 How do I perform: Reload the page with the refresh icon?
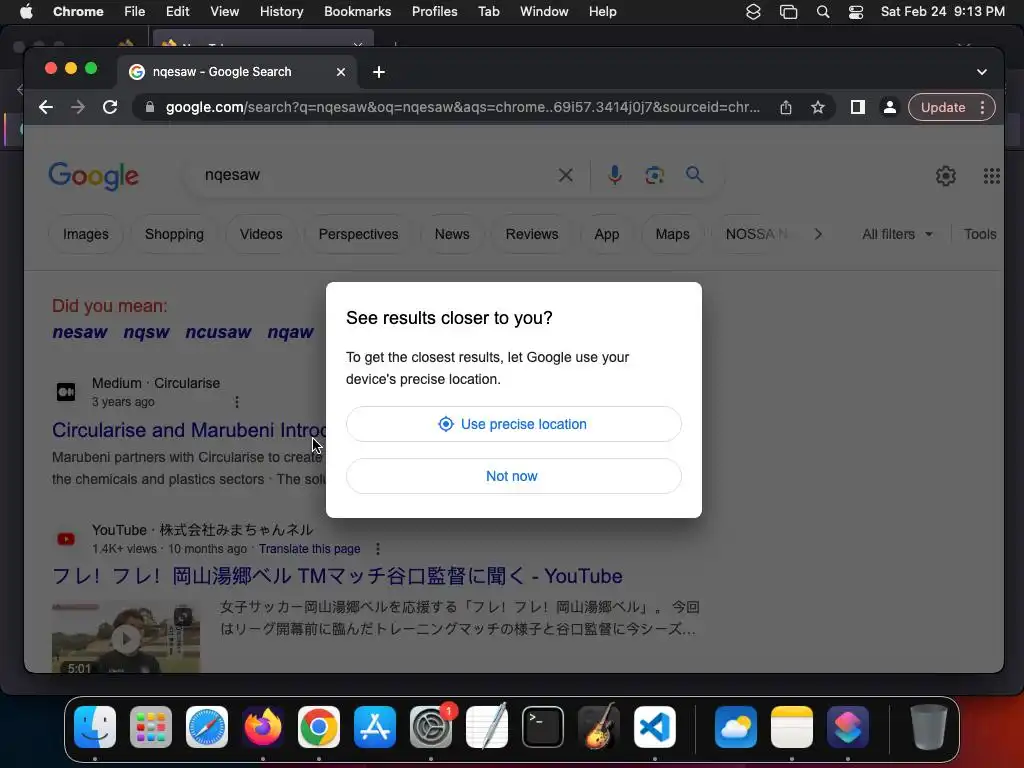click(110, 107)
